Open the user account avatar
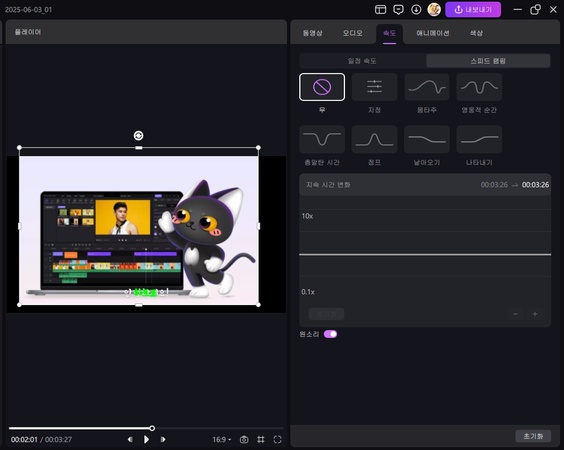564x450 pixels. 434,10
